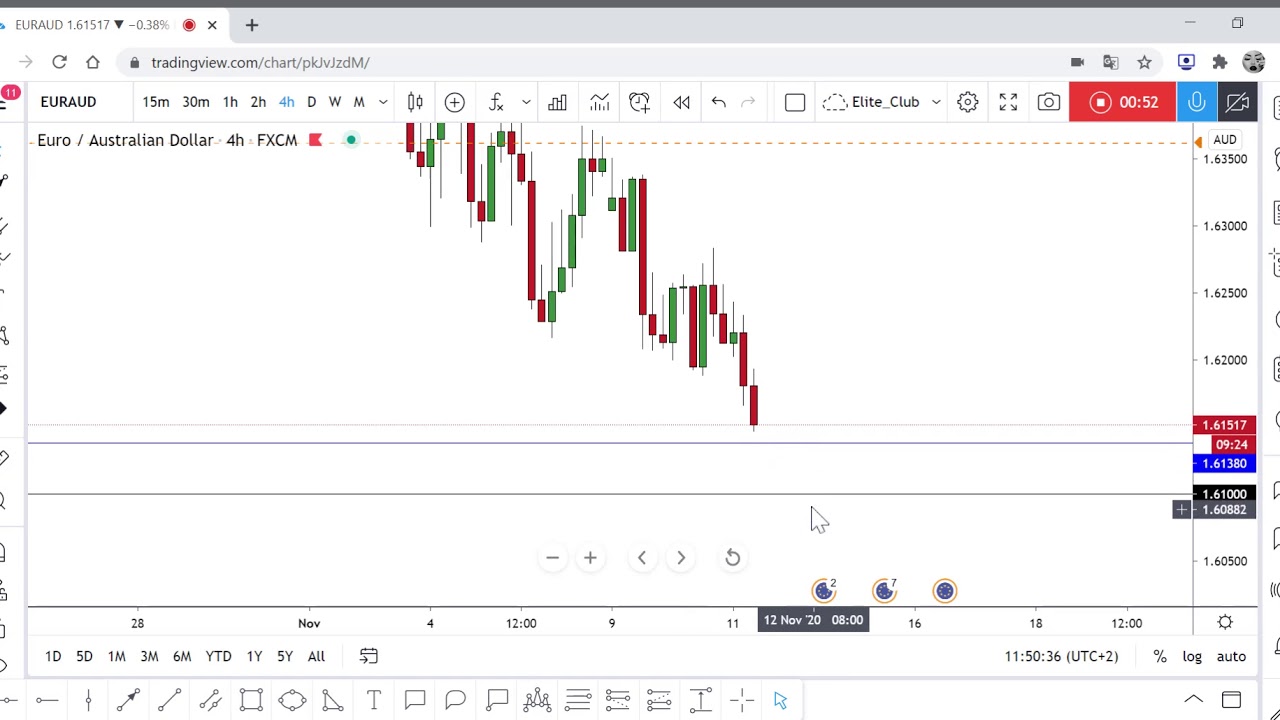Screen dimensions: 1280x720
Task: Move chart left with arrow button
Action: click(x=642, y=558)
